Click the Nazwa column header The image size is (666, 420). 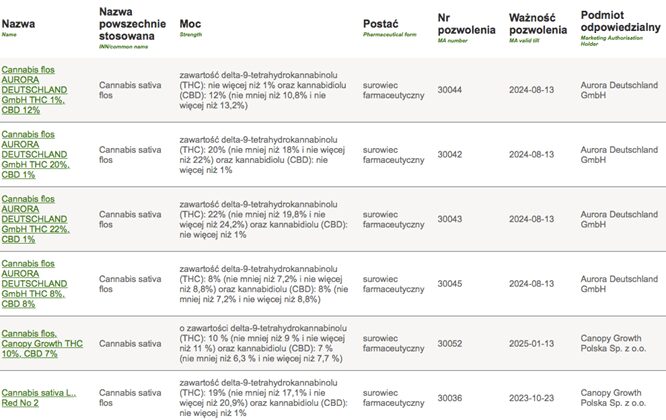tap(18, 24)
